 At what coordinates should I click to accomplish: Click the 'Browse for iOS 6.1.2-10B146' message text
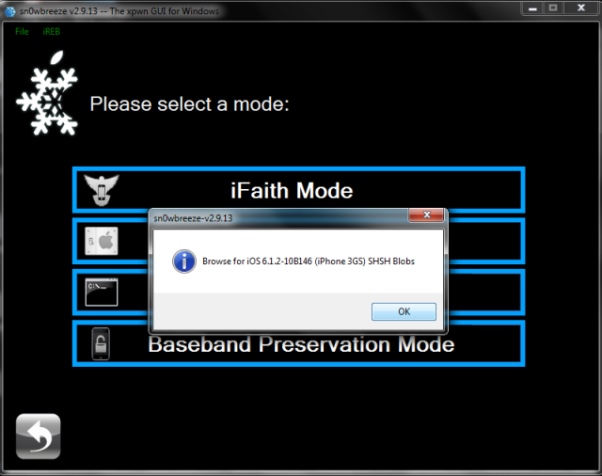point(308,261)
